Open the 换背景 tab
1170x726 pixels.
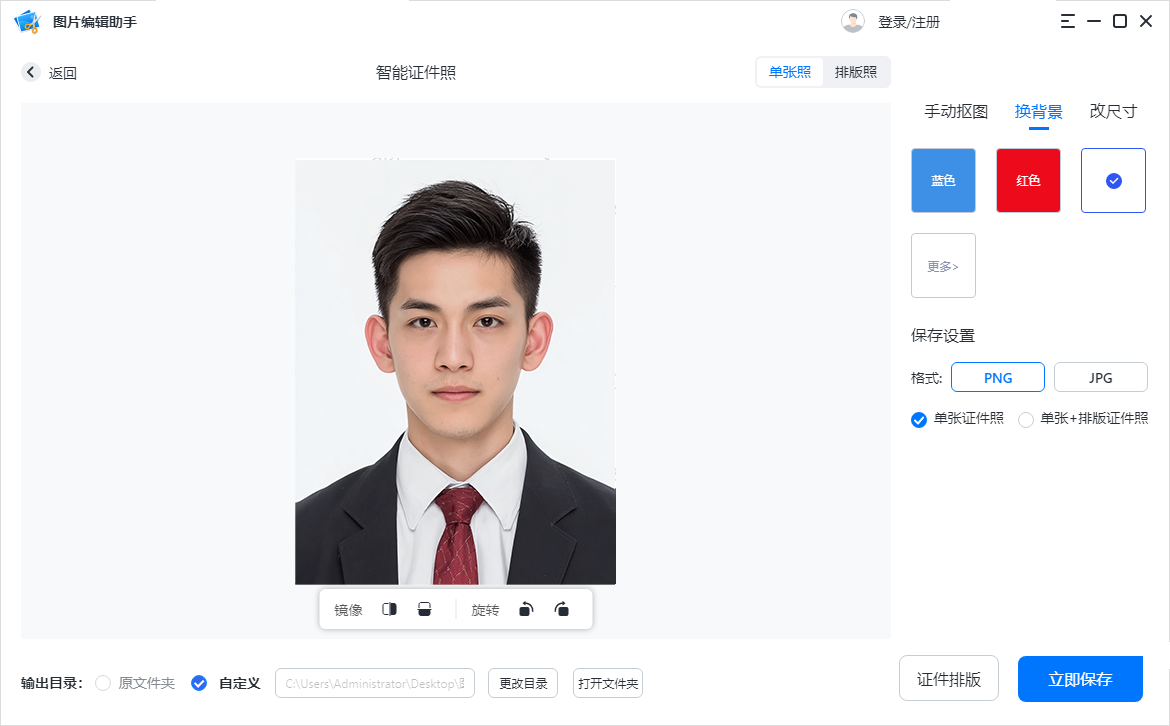tap(1039, 111)
